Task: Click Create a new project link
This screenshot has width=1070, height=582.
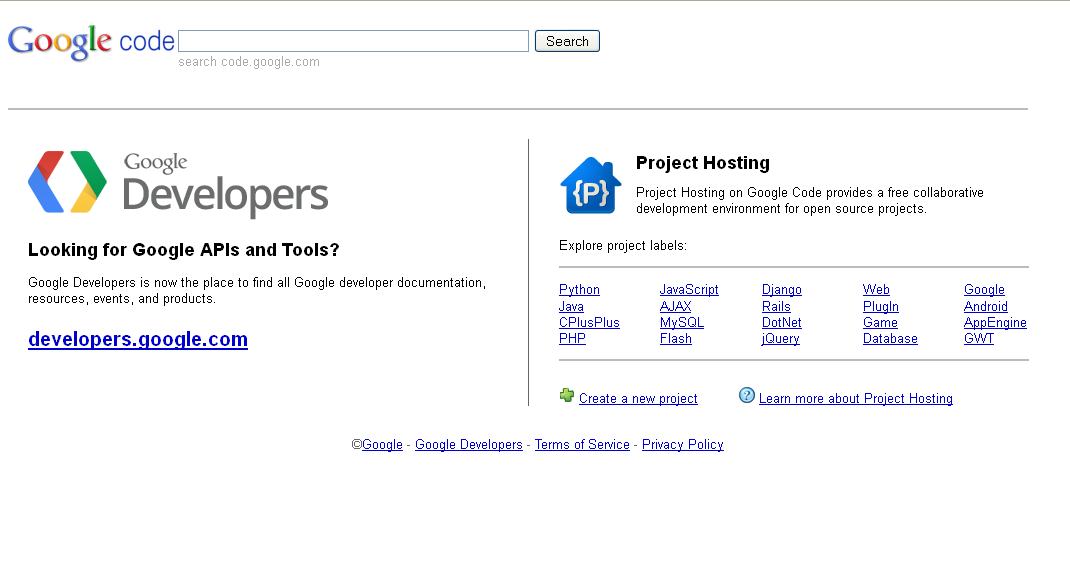Action: (638, 398)
